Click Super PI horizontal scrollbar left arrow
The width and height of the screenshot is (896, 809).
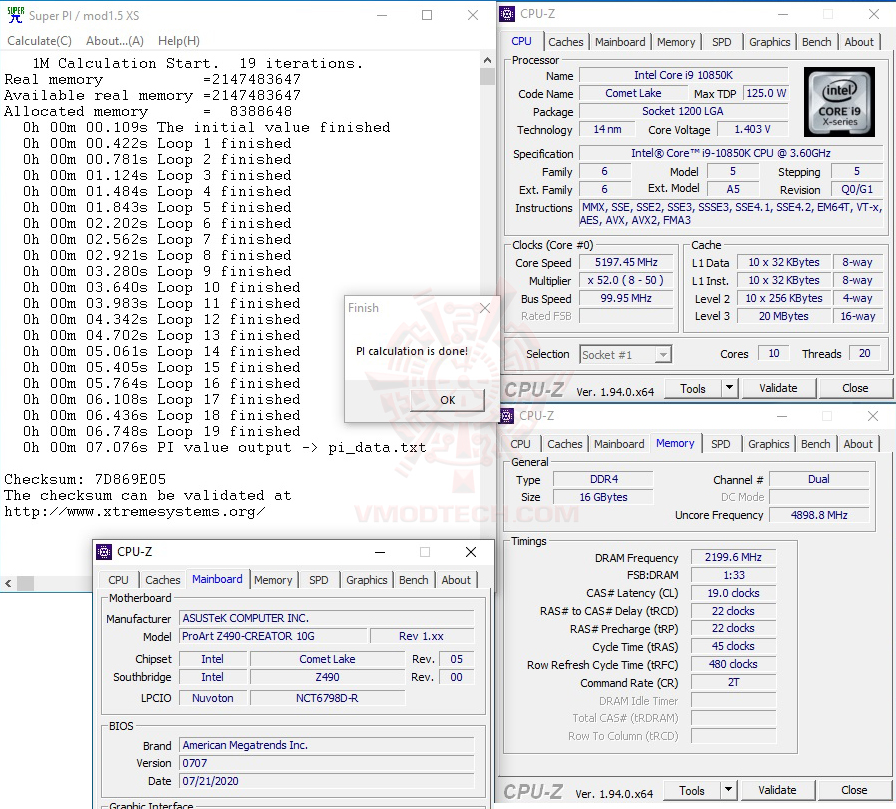coord(8,583)
